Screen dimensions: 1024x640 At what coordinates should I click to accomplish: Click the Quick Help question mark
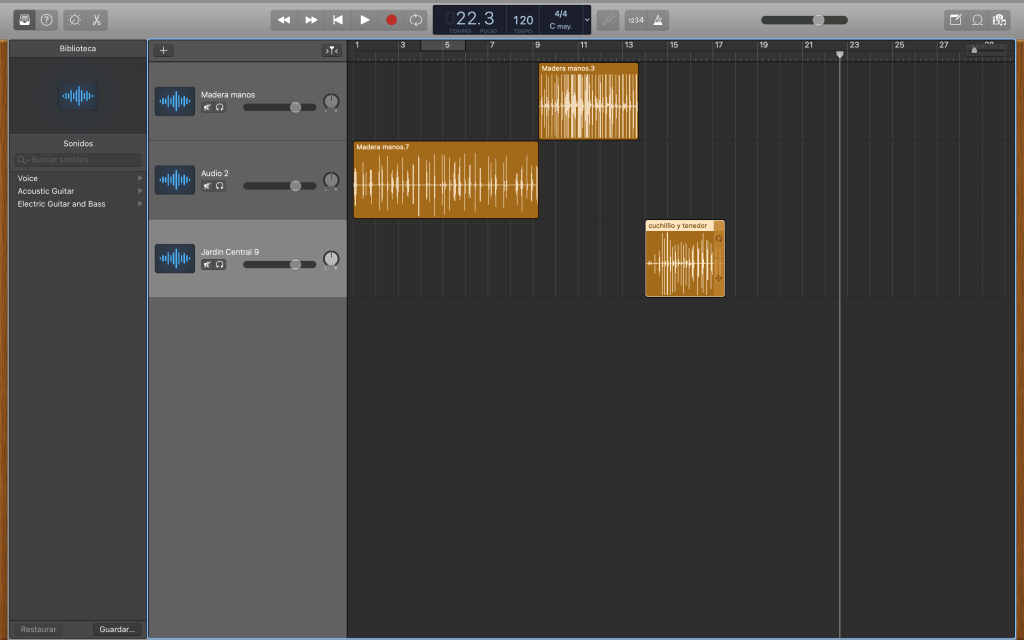[46, 20]
